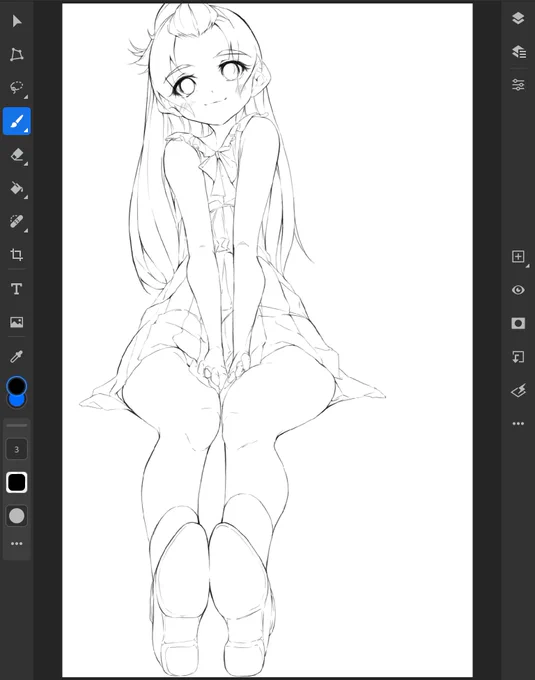Viewport: 535px width, 680px height.
Task: Pick the Eyedropper tool
Action: pyautogui.click(x=16, y=356)
